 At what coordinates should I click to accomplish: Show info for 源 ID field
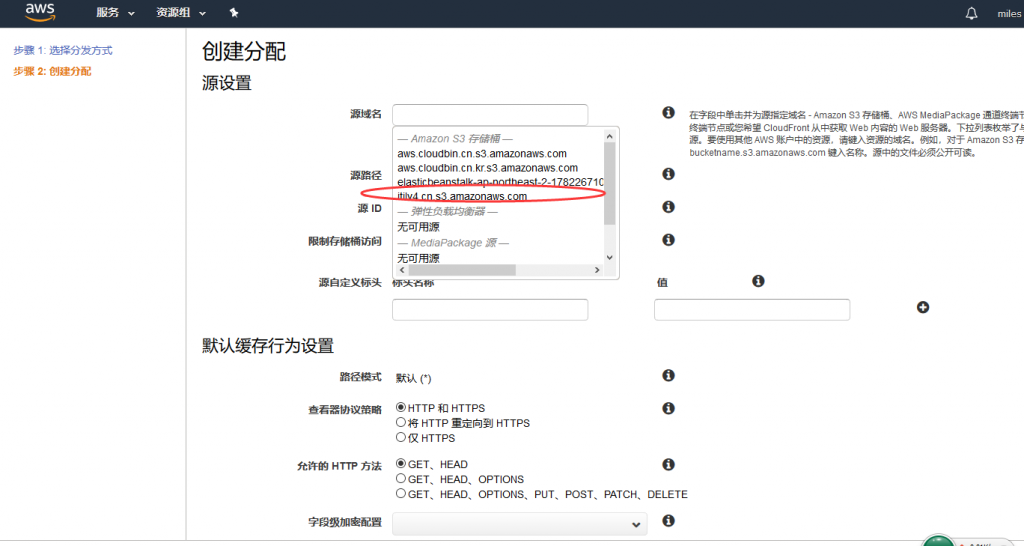click(x=668, y=206)
